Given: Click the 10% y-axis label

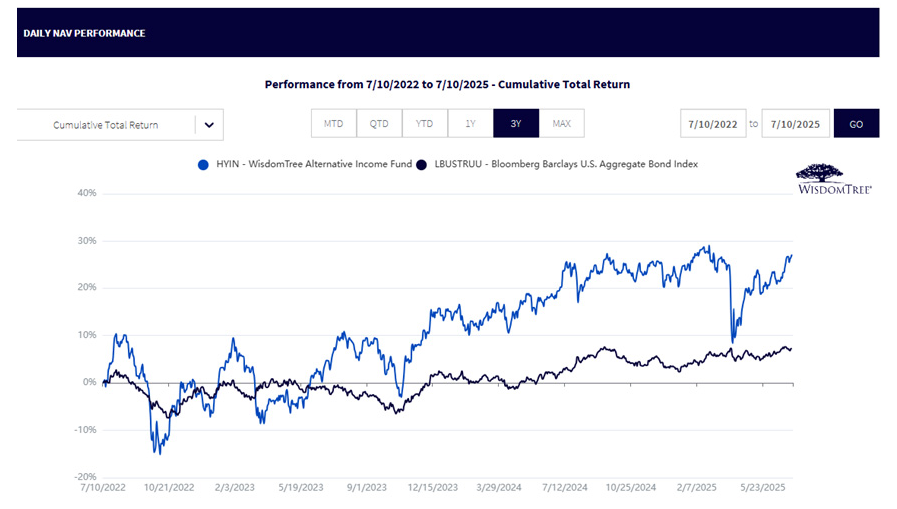Looking at the screenshot, I should [x=87, y=335].
